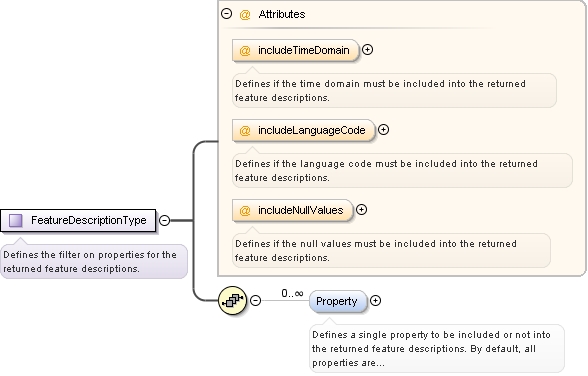This screenshot has width=588, height=376.
Task: Click the @ icon of includeTimeDomain
Action: tap(245, 51)
